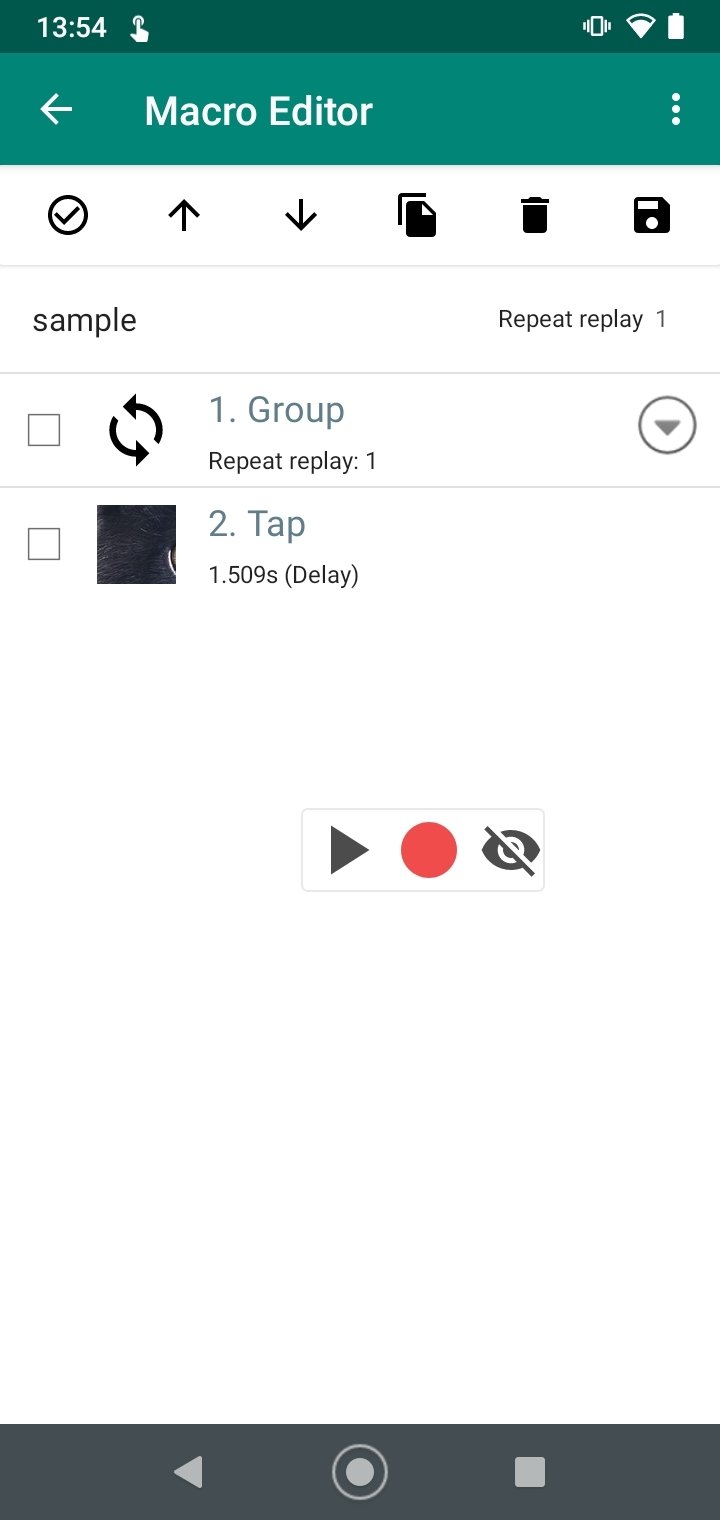This screenshot has width=720, height=1520.
Task: Start macro playback with the play button
Action: [349, 850]
